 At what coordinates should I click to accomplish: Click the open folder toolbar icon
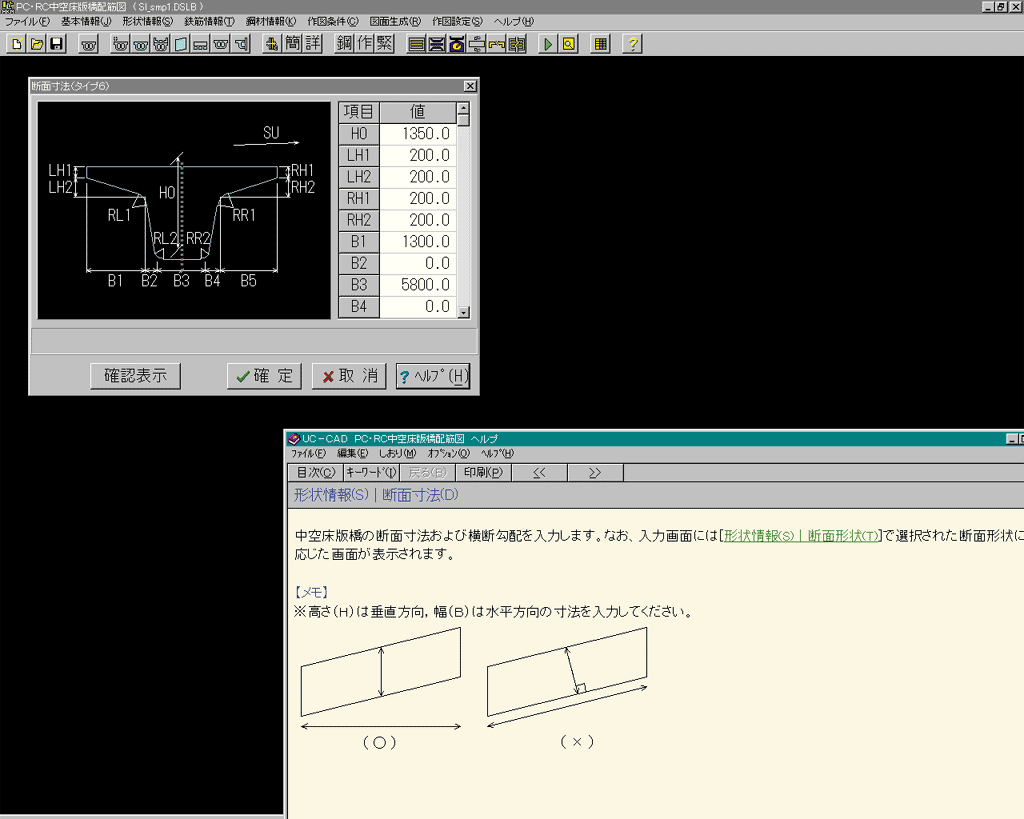[37, 44]
